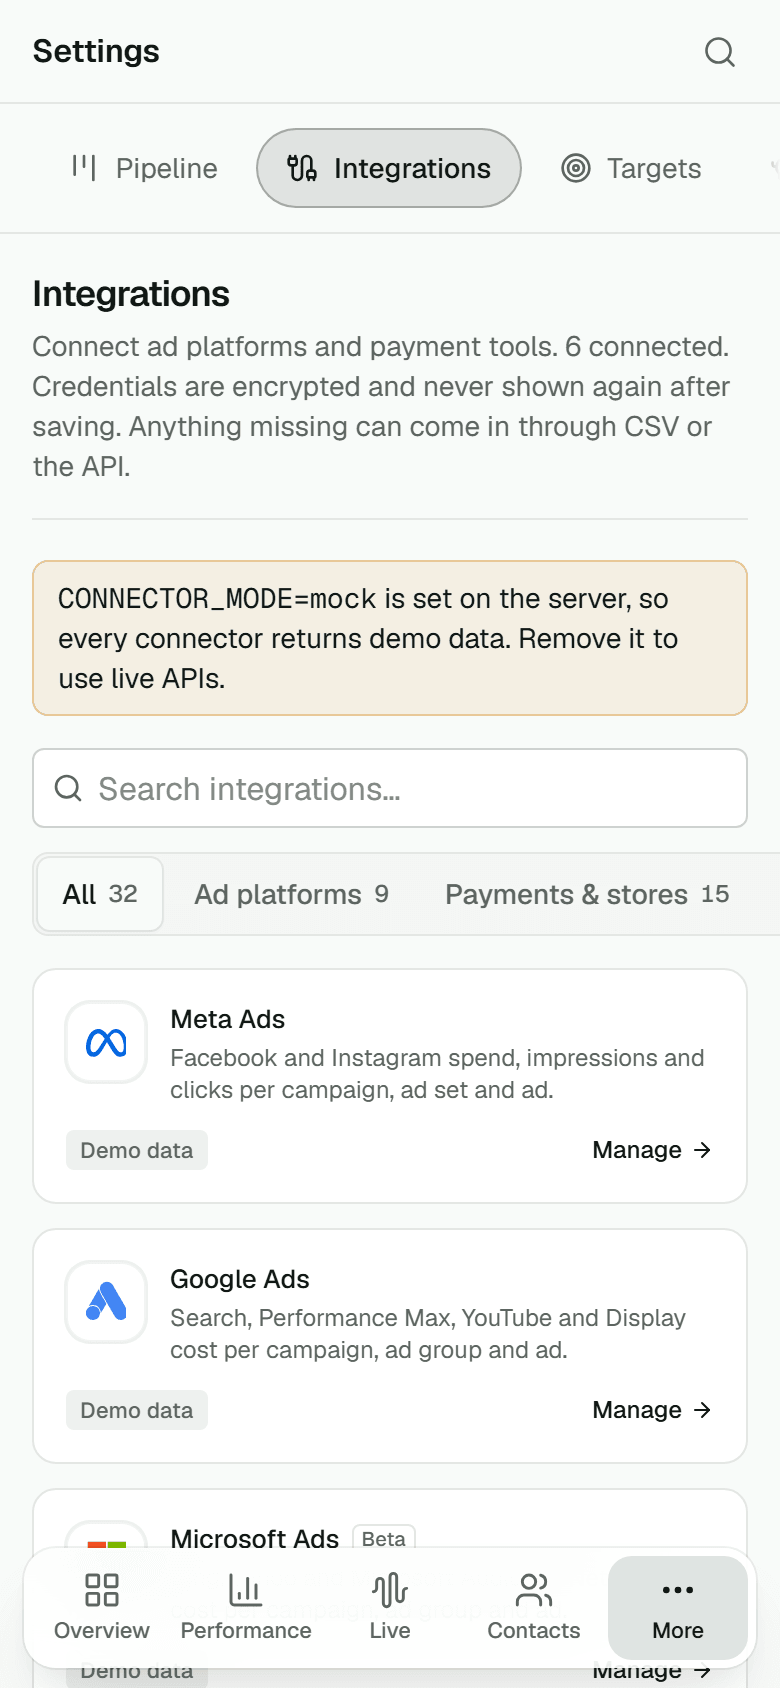Open Manage for Meta Ads

tap(652, 1150)
